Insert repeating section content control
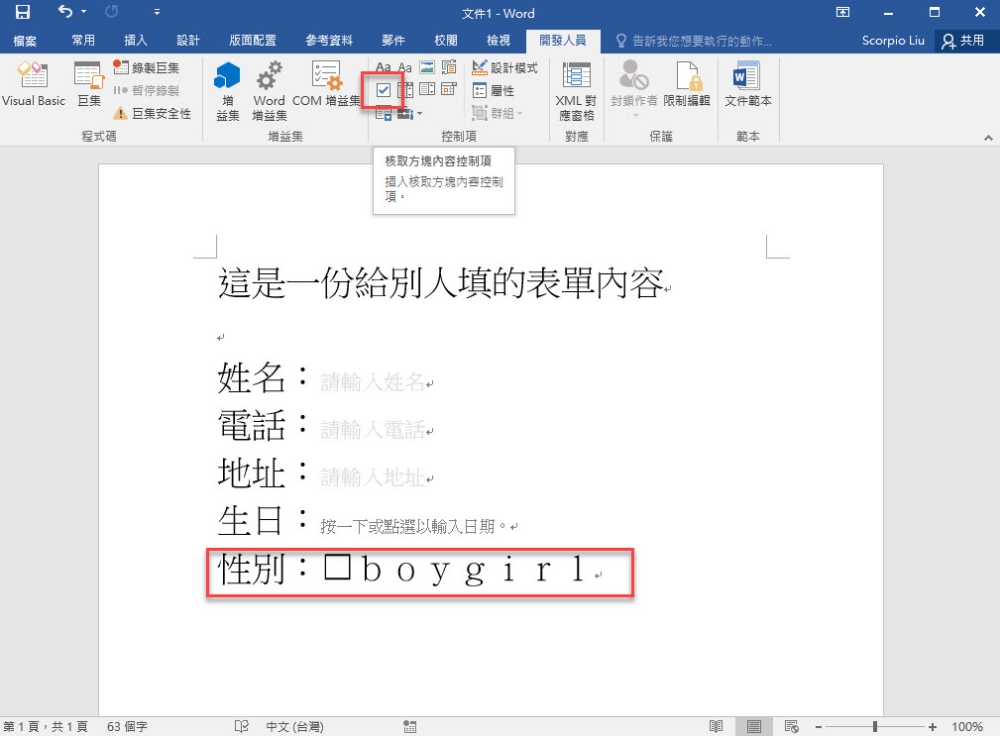Screen dimensions: 1000x736 pyautogui.click(x=383, y=114)
